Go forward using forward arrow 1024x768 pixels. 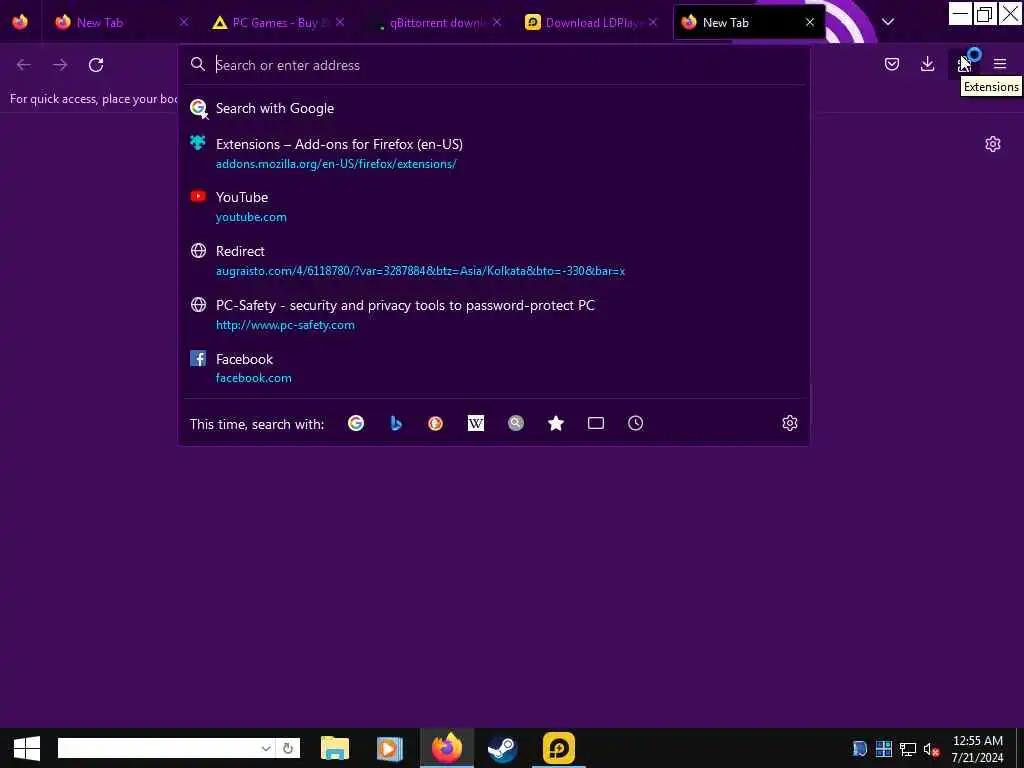pos(60,65)
